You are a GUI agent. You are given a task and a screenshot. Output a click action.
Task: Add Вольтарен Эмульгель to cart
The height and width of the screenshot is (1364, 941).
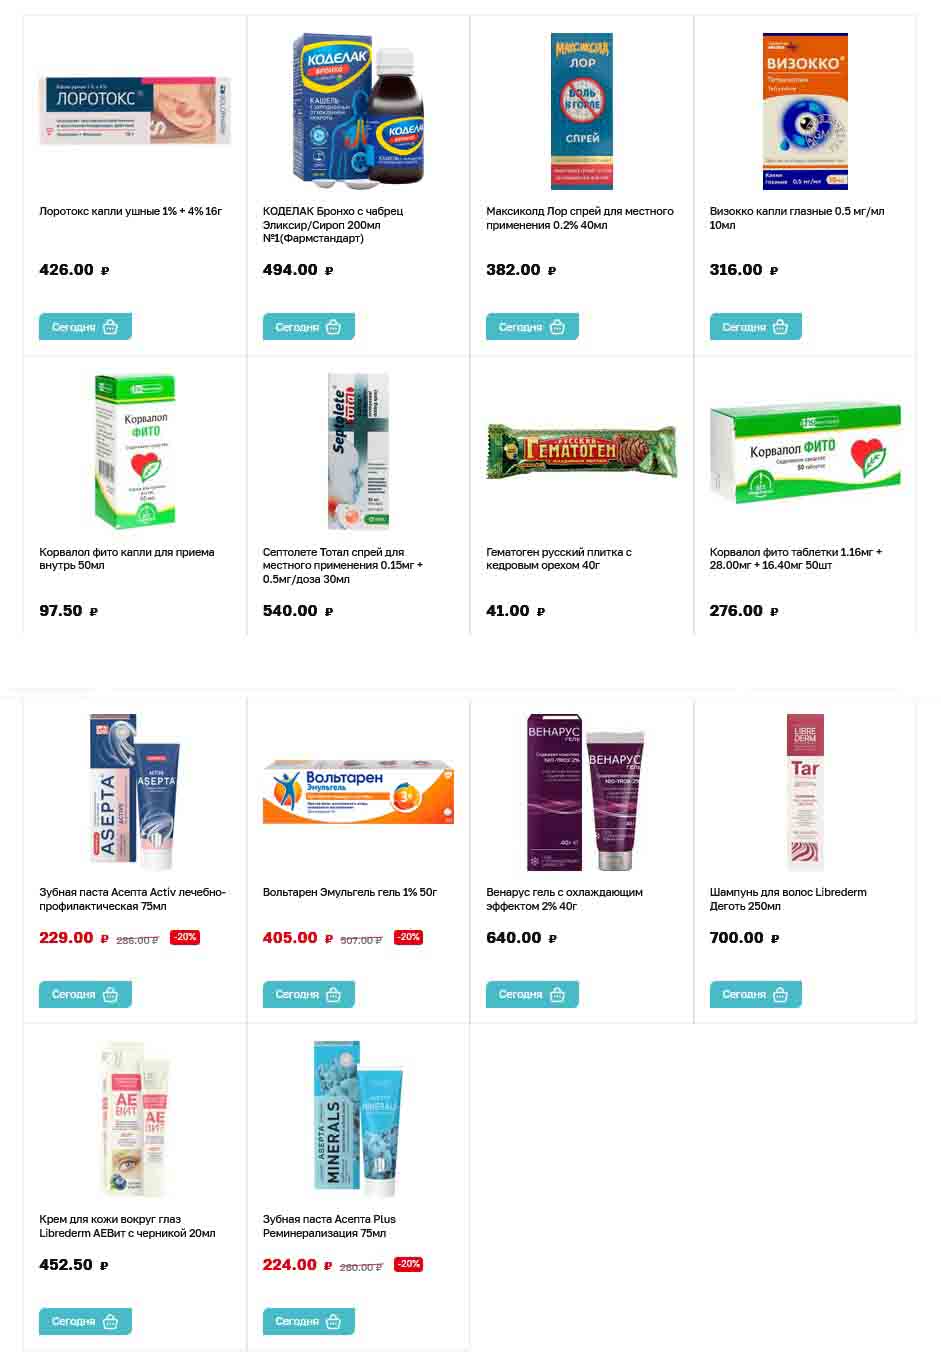(x=309, y=994)
